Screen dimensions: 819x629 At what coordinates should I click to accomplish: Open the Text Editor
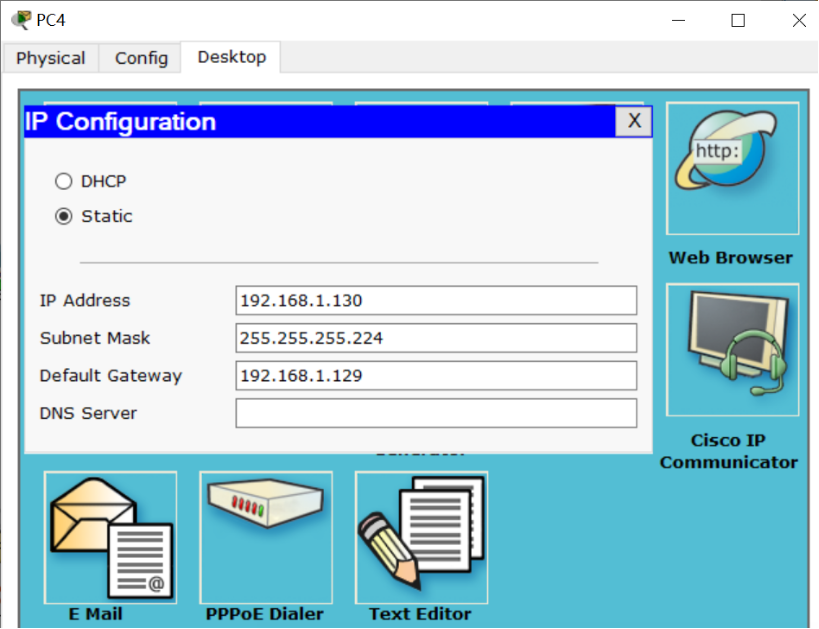422,538
